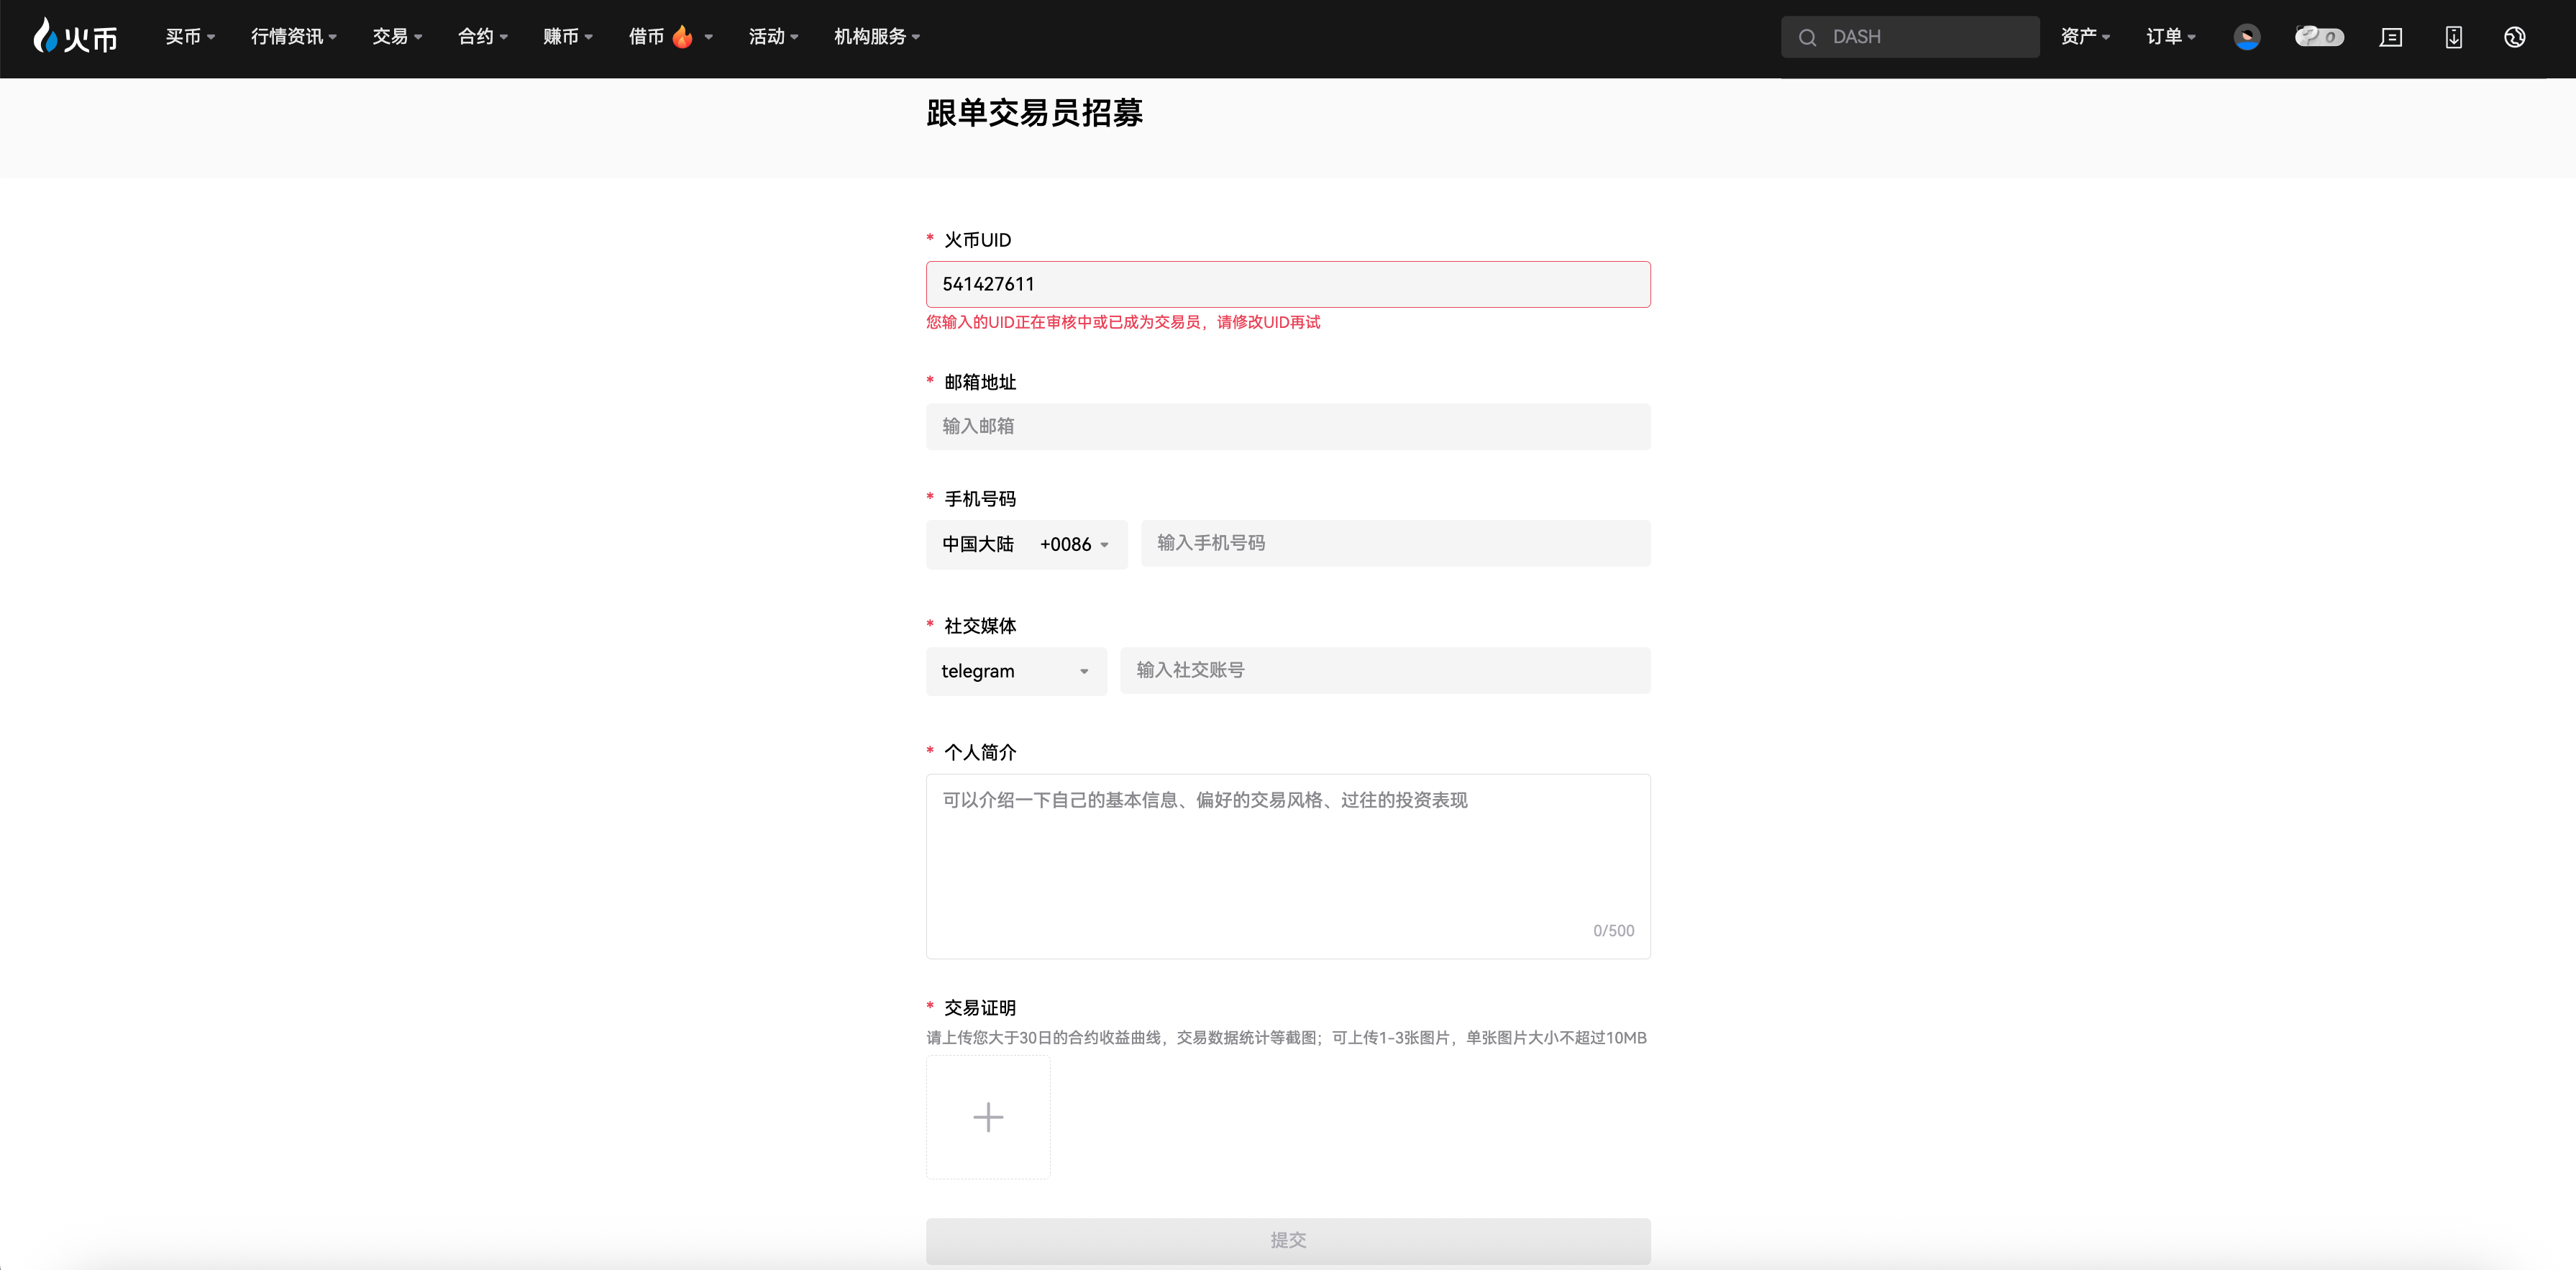The image size is (2576, 1270).
Task: Open the messages notification icon
Action: pyautogui.click(x=2390, y=37)
